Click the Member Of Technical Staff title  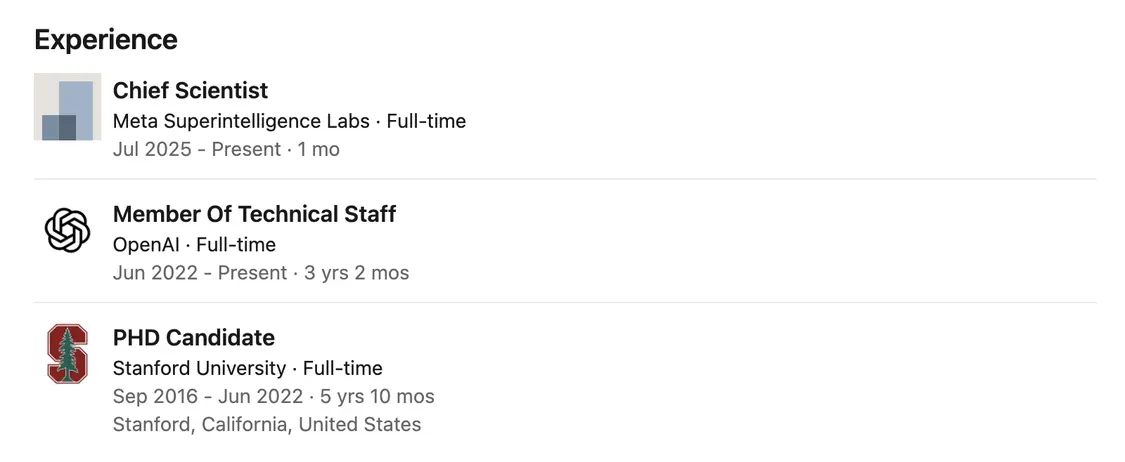coord(254,214)
